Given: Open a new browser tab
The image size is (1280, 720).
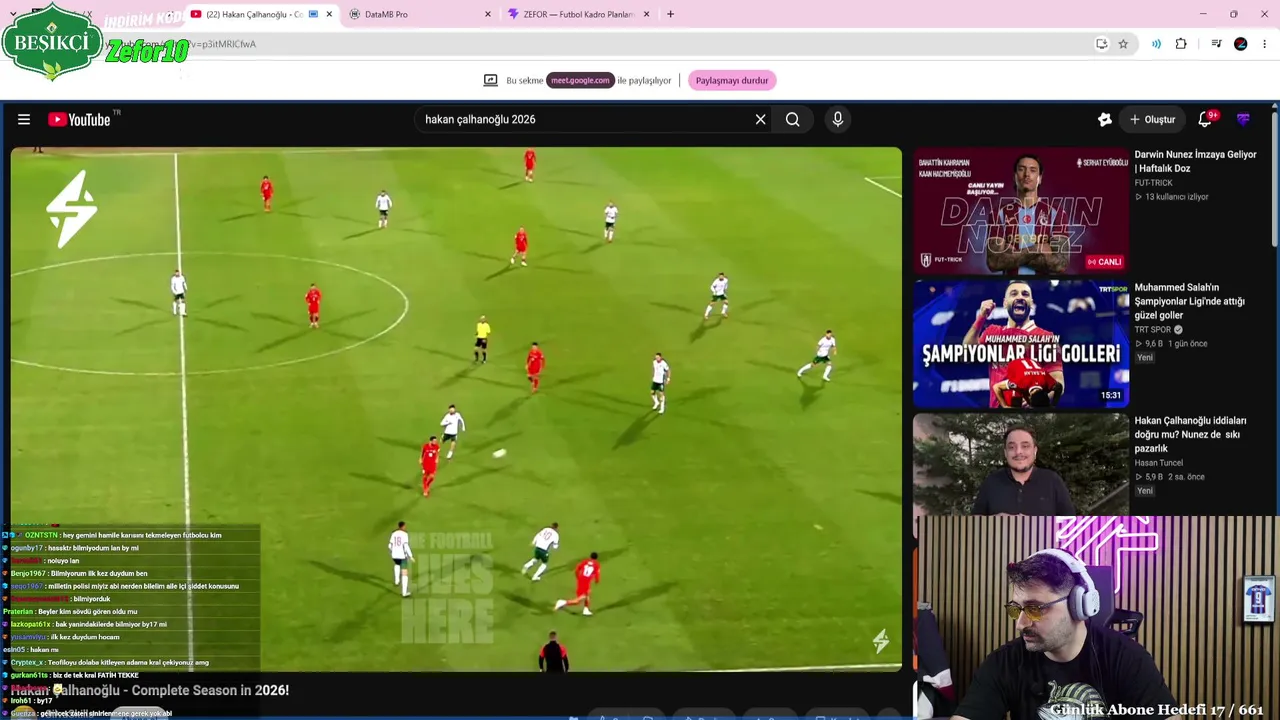Looking at the screenshot, I should point(670,14).
